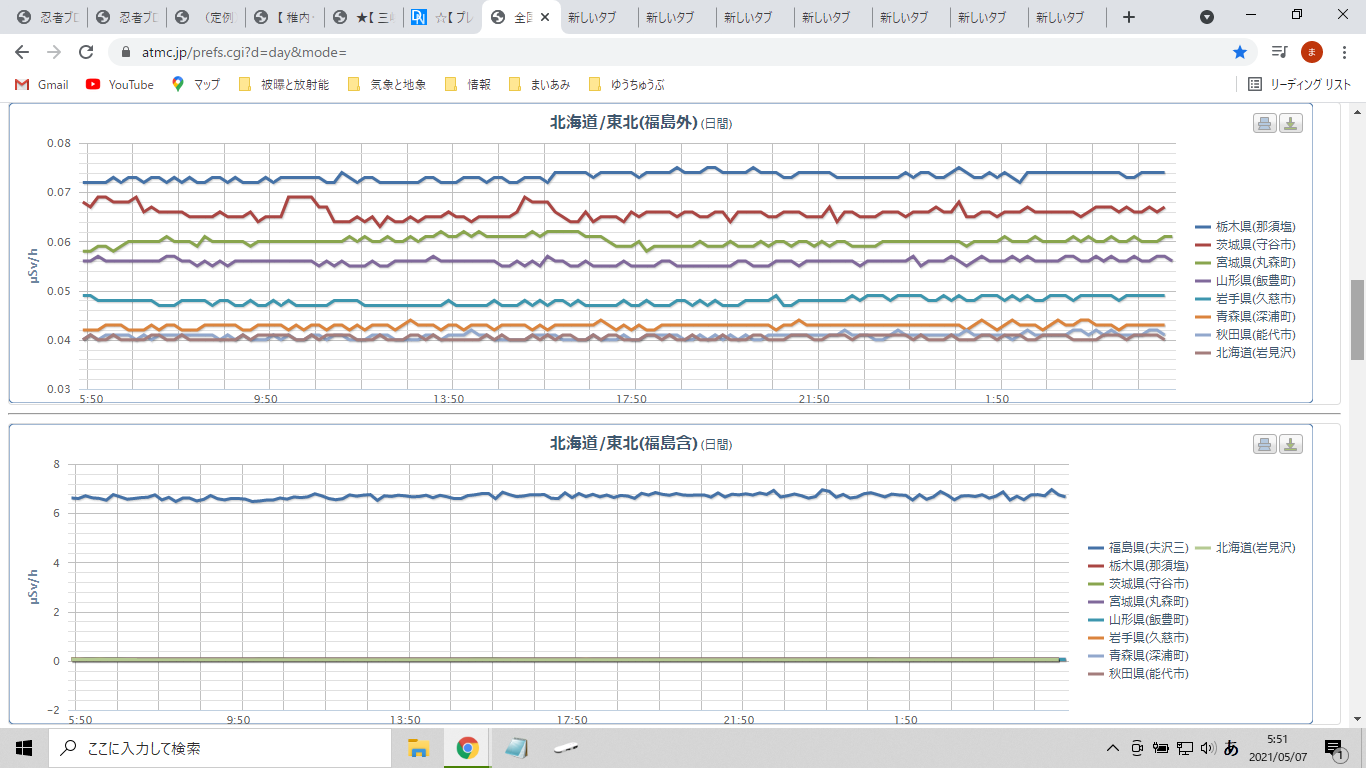
Task: Expand the ゆうちゅうぶ bookmark folder
Action: (626, 85)
